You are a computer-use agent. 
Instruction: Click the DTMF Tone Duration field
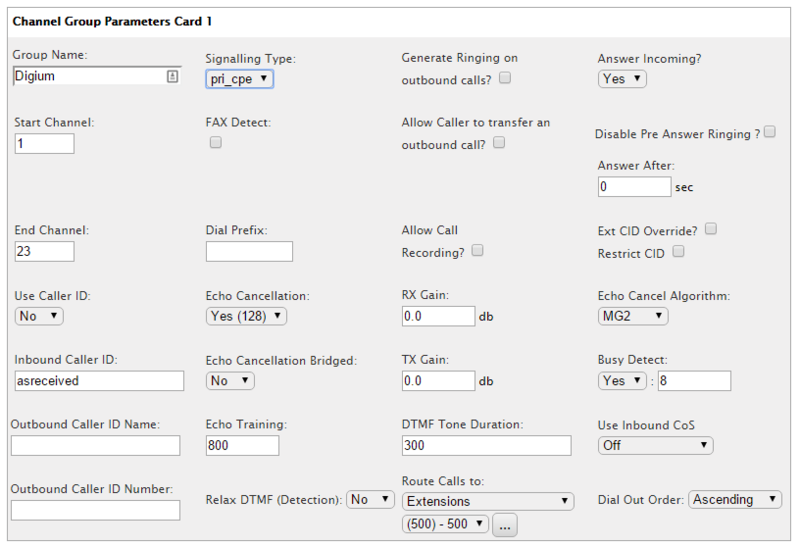click(485, 445)
